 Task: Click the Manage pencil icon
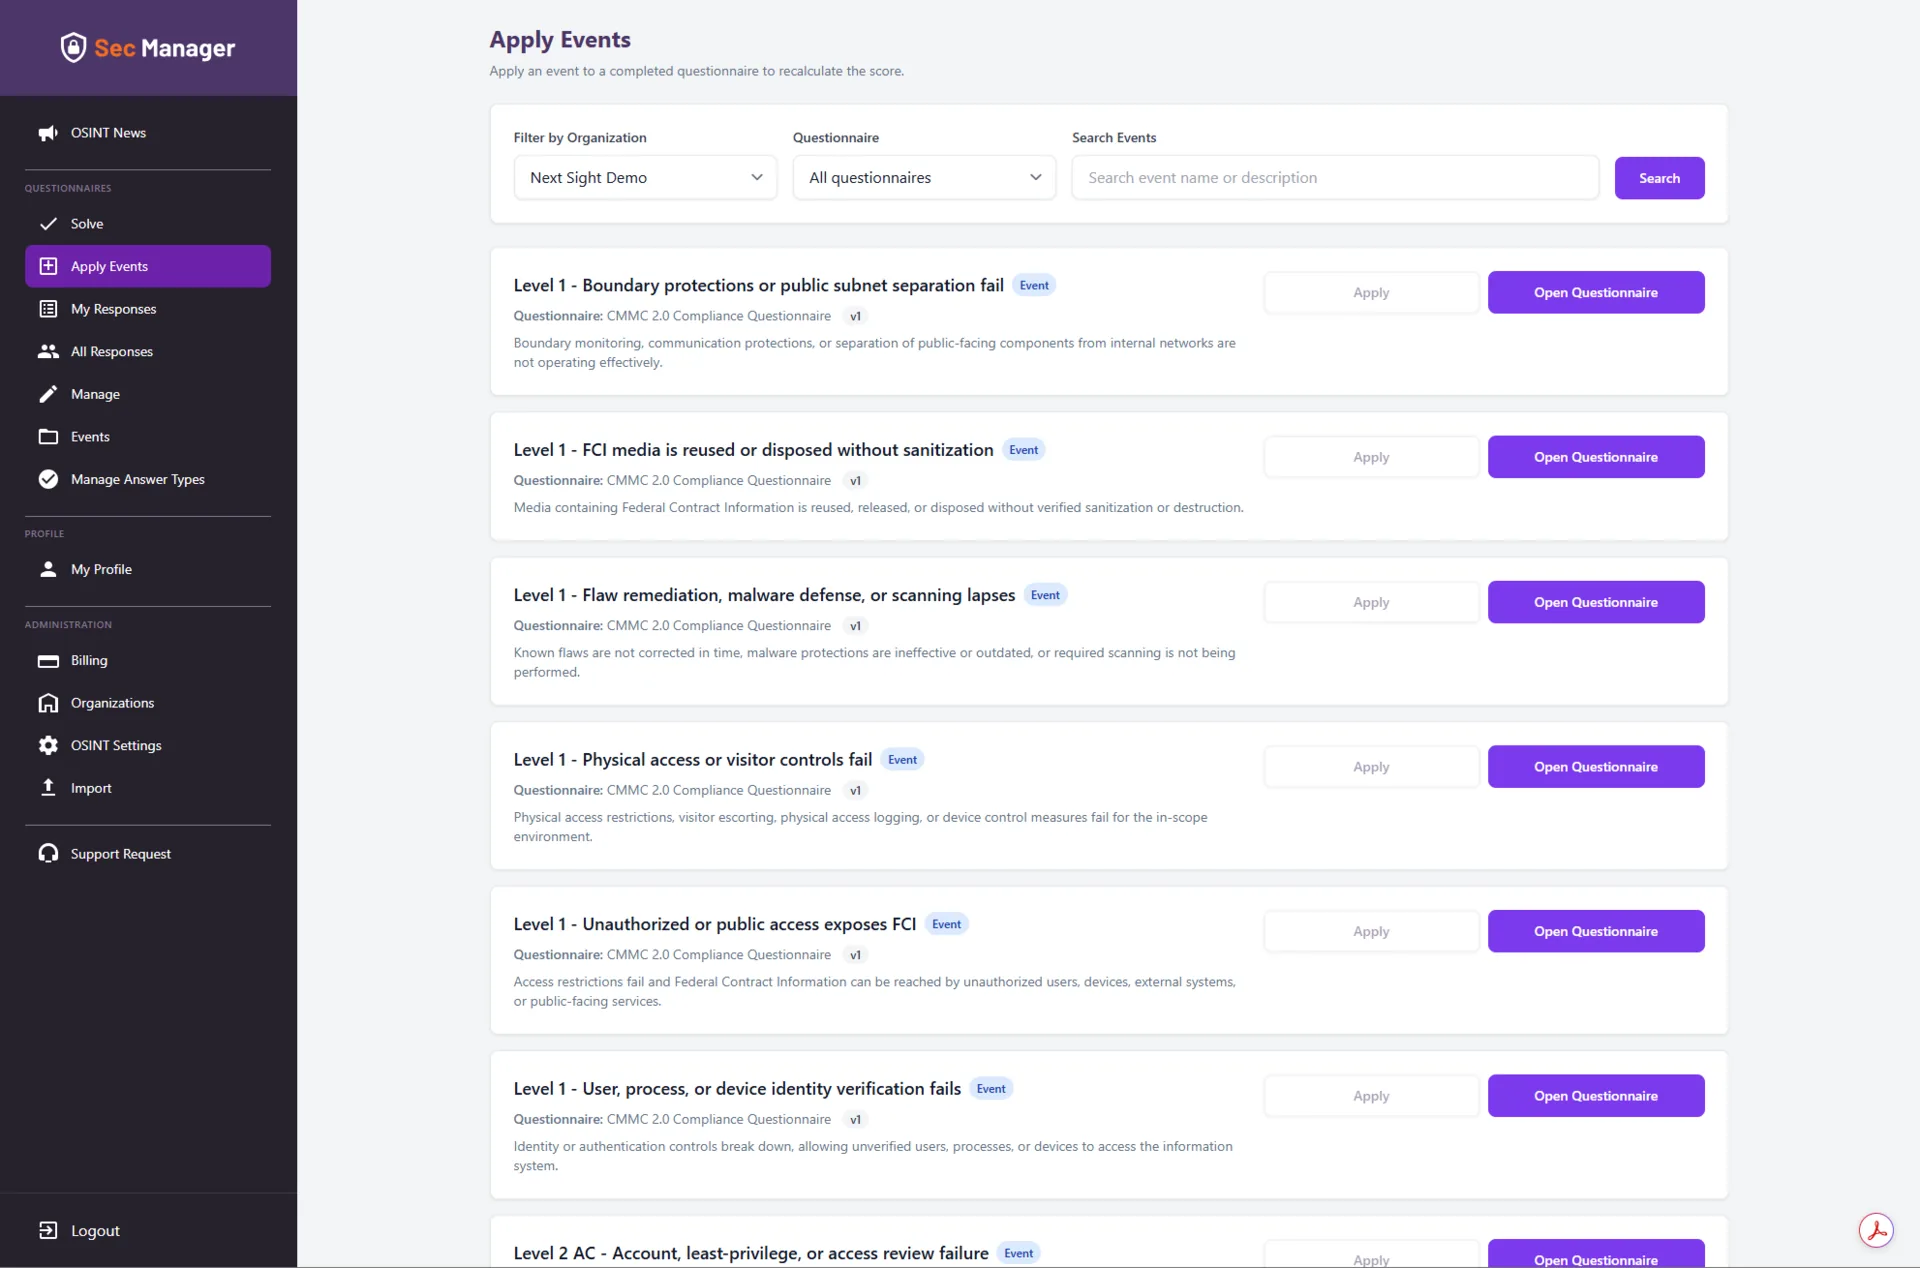(48, 394)
